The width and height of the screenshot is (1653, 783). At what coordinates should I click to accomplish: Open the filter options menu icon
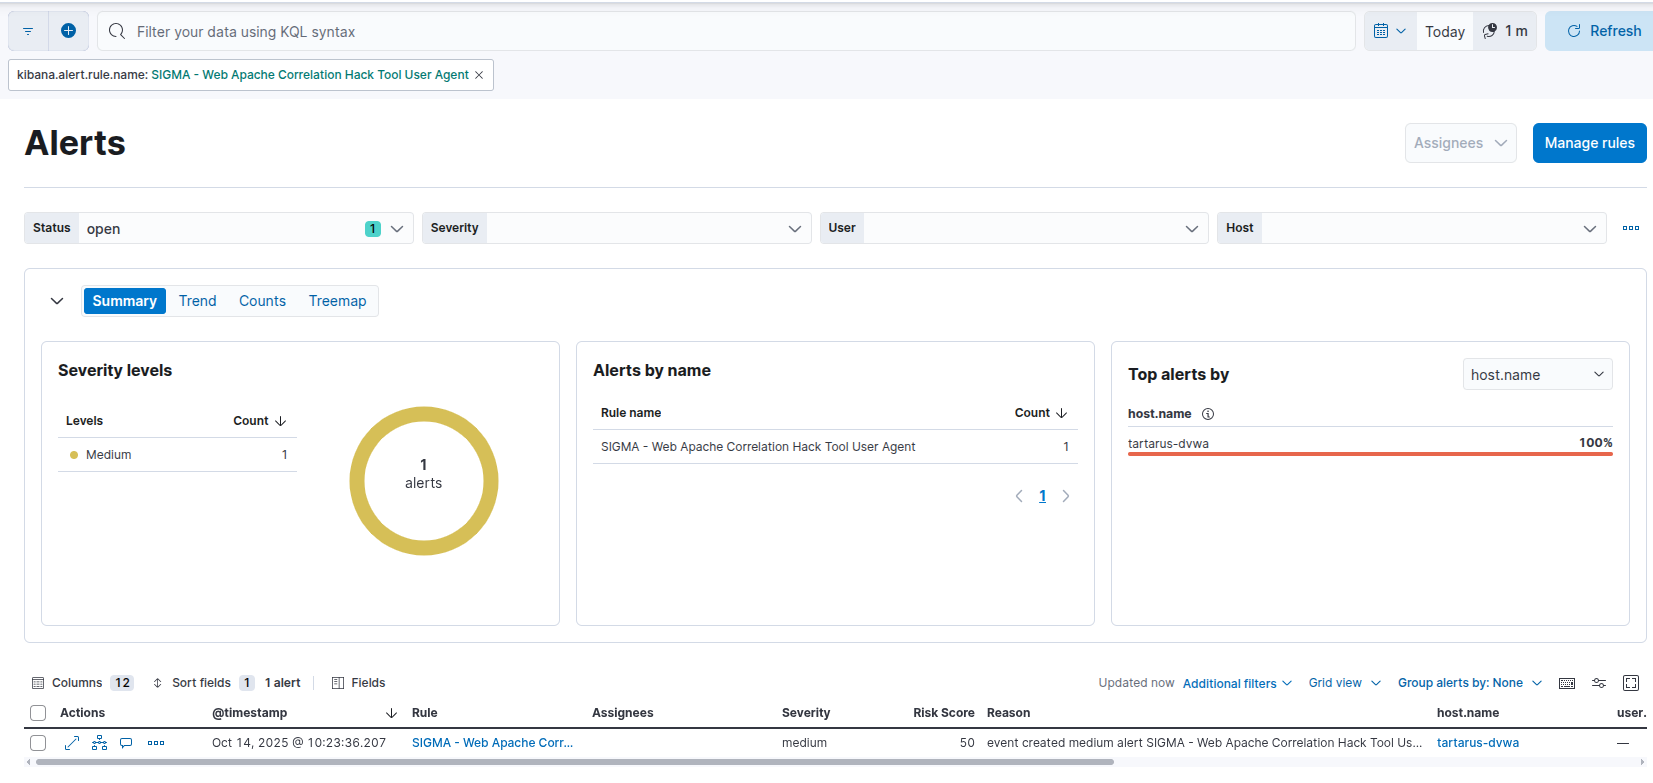click(x=28, y=31)
